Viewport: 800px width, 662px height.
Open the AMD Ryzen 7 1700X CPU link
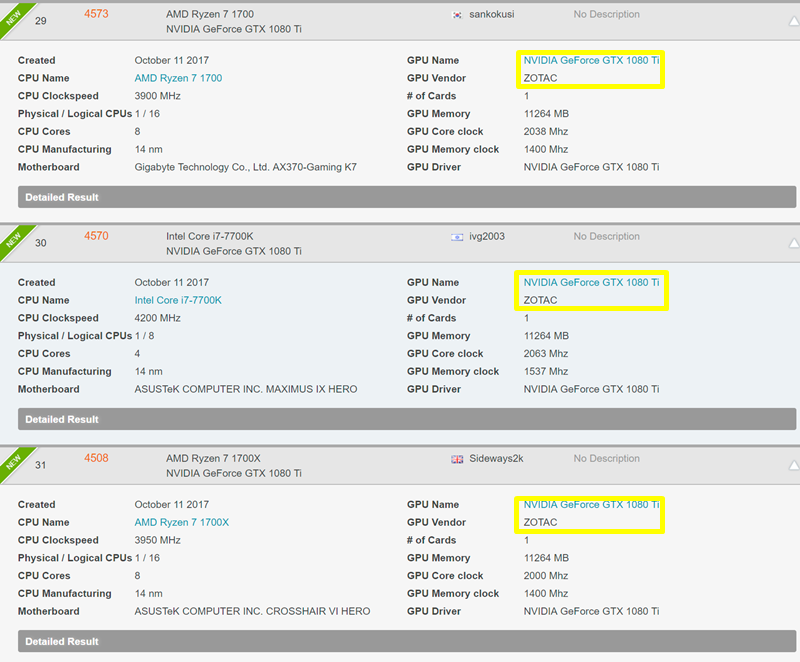pyautogui.click(x=182, y=522)
